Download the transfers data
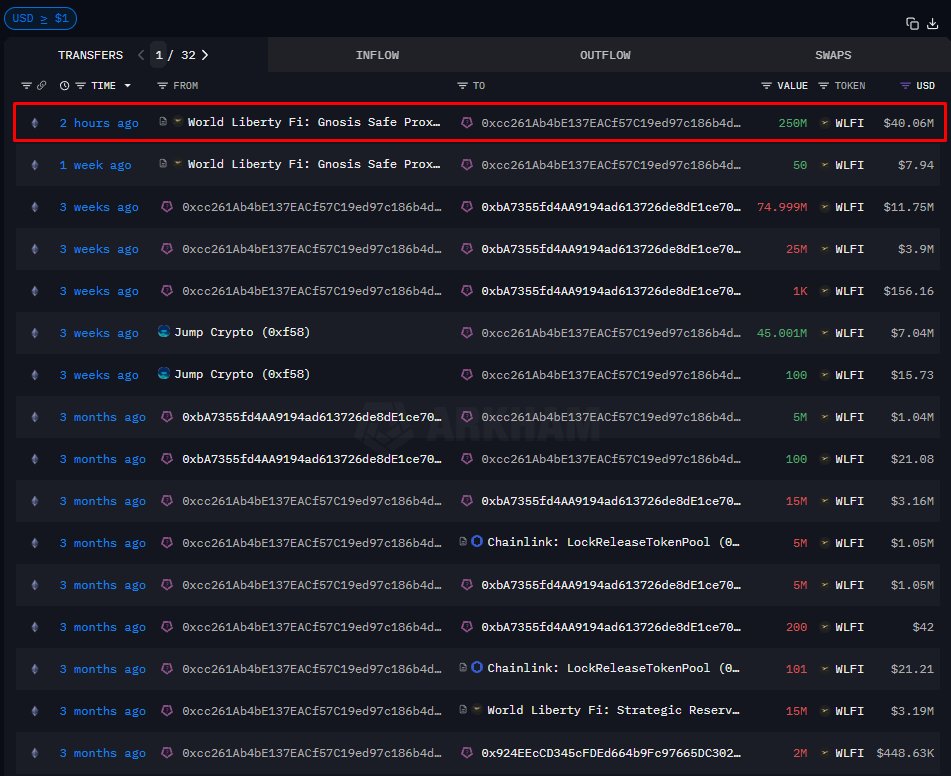The width and height of the screenshot is (951, 776). (932, 24)
